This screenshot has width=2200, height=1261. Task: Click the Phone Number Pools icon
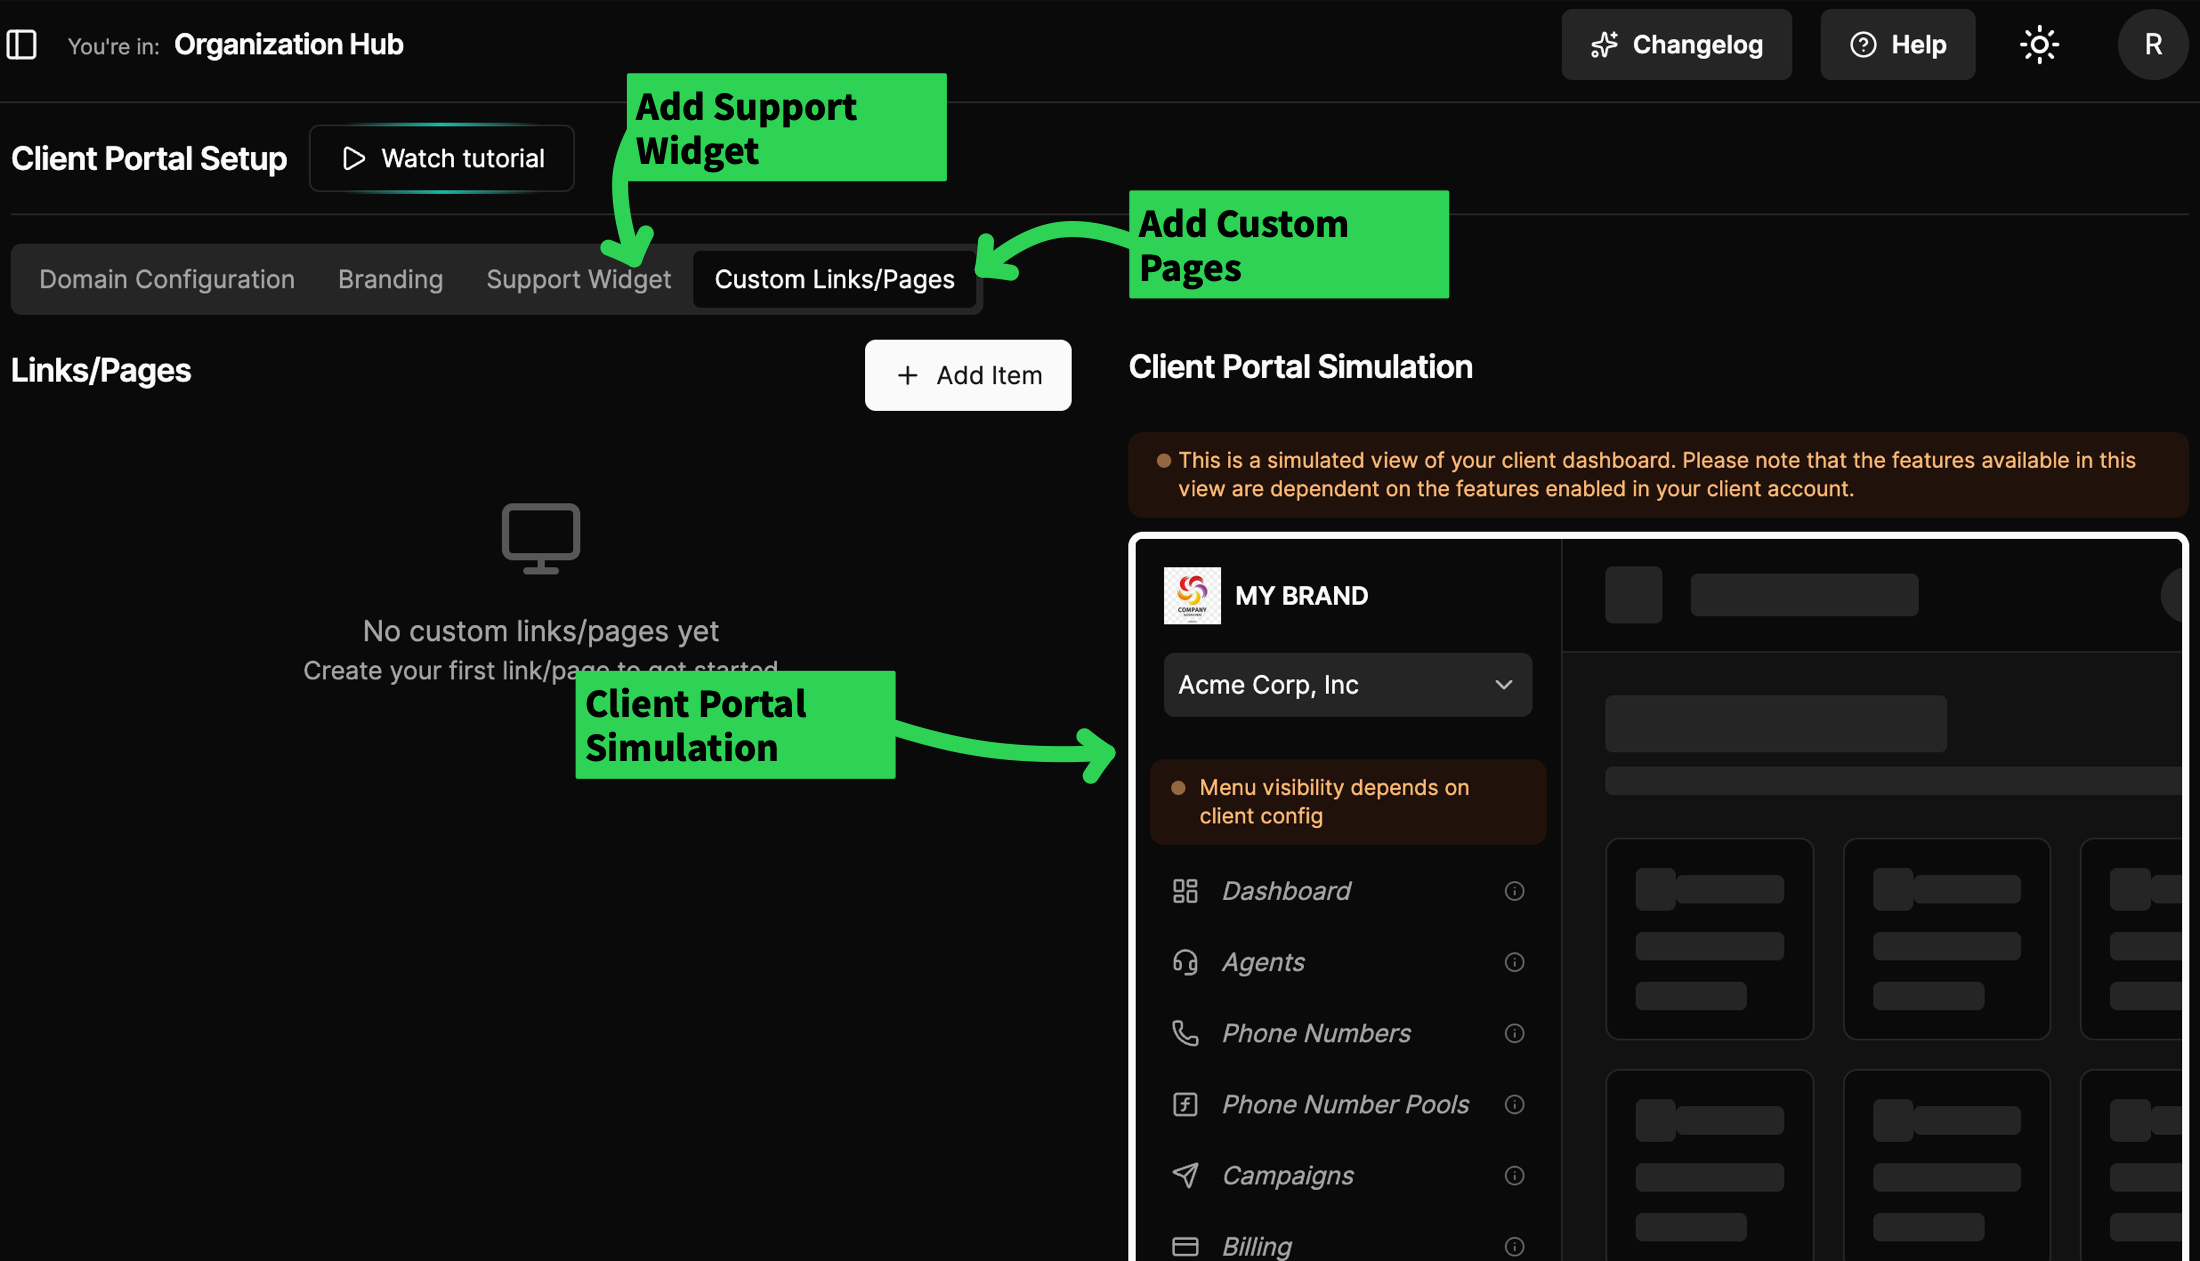1185,1104
